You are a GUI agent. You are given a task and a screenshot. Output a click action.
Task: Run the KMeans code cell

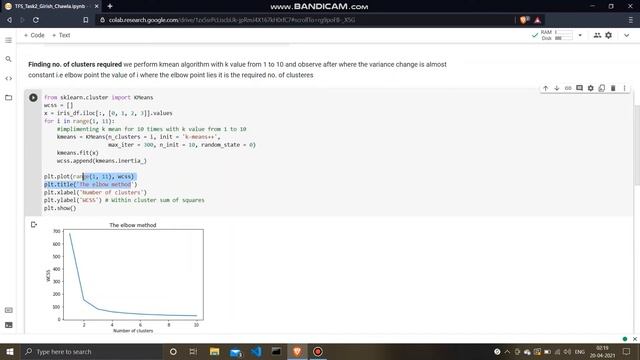[33, 98]
